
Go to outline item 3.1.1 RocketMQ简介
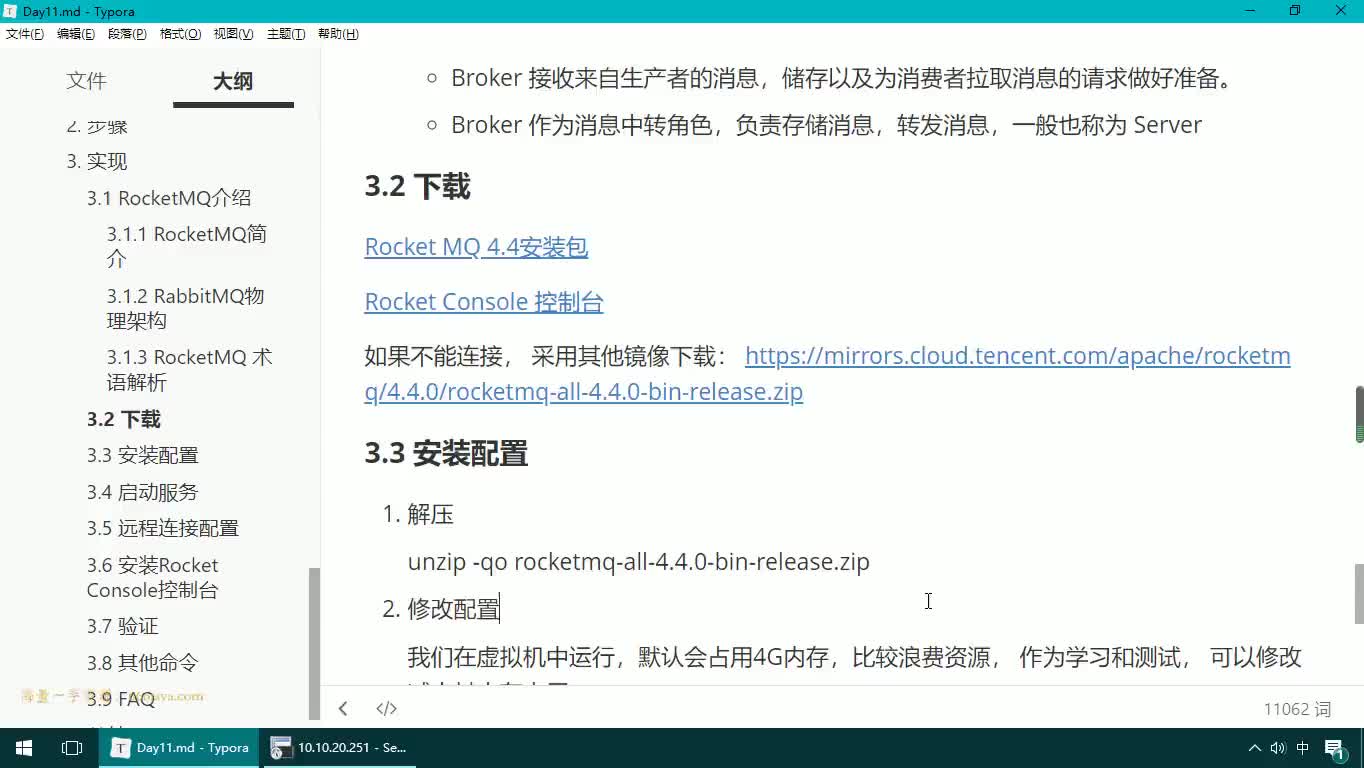[x=187, y=246]
